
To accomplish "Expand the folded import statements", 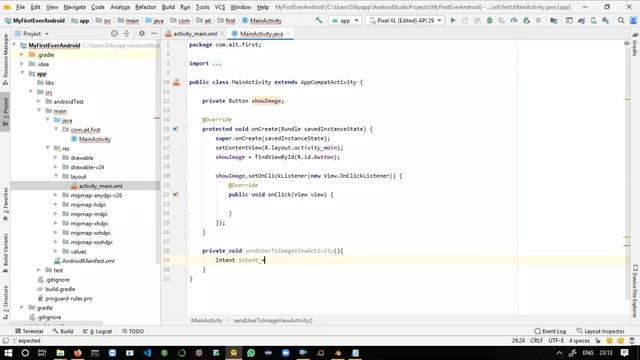I will click(217, 63).
